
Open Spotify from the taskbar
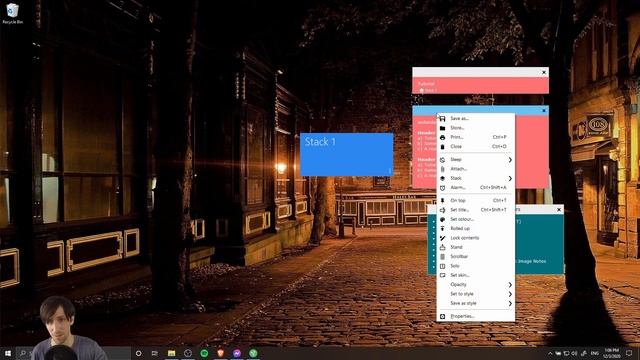point(204,353)
